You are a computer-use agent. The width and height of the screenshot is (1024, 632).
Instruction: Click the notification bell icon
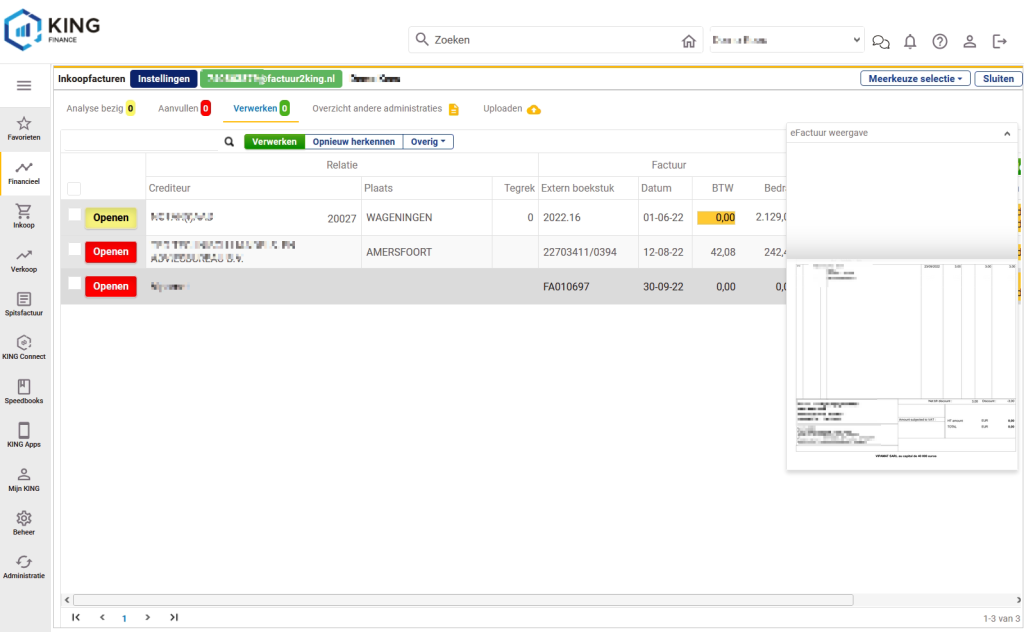910,41
